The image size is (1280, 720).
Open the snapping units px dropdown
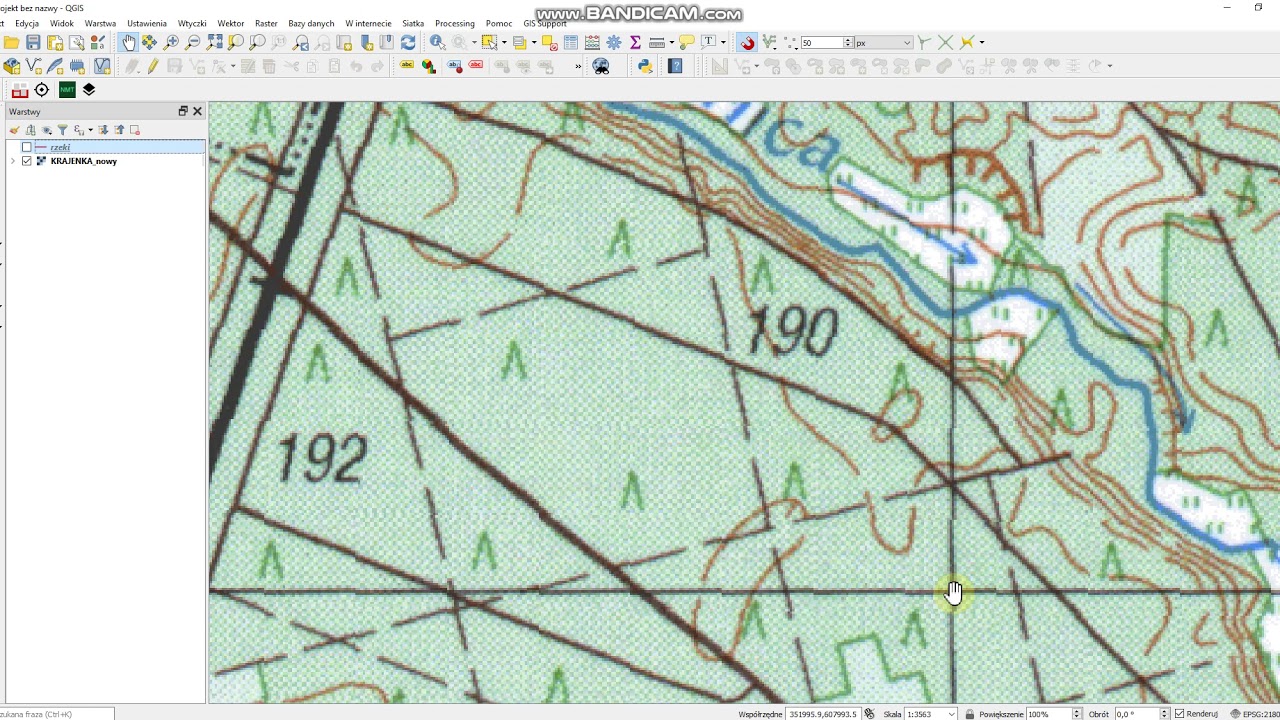click(x=907, y=42)
